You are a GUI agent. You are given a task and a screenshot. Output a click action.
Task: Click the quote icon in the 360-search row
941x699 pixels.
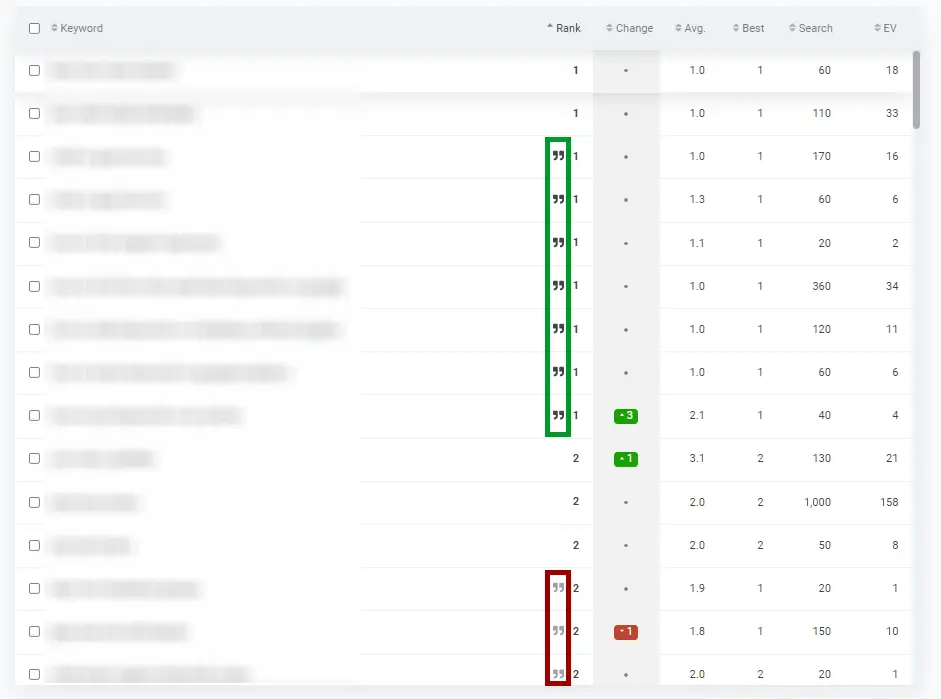pos(558,286)
